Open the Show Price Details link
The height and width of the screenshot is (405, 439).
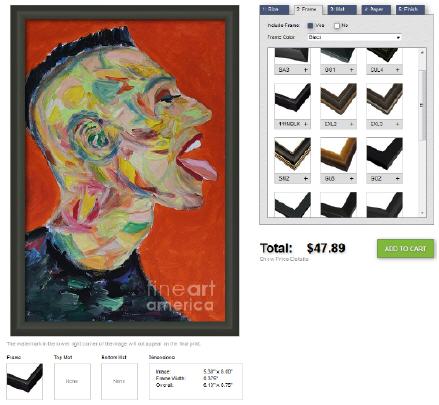284,259
